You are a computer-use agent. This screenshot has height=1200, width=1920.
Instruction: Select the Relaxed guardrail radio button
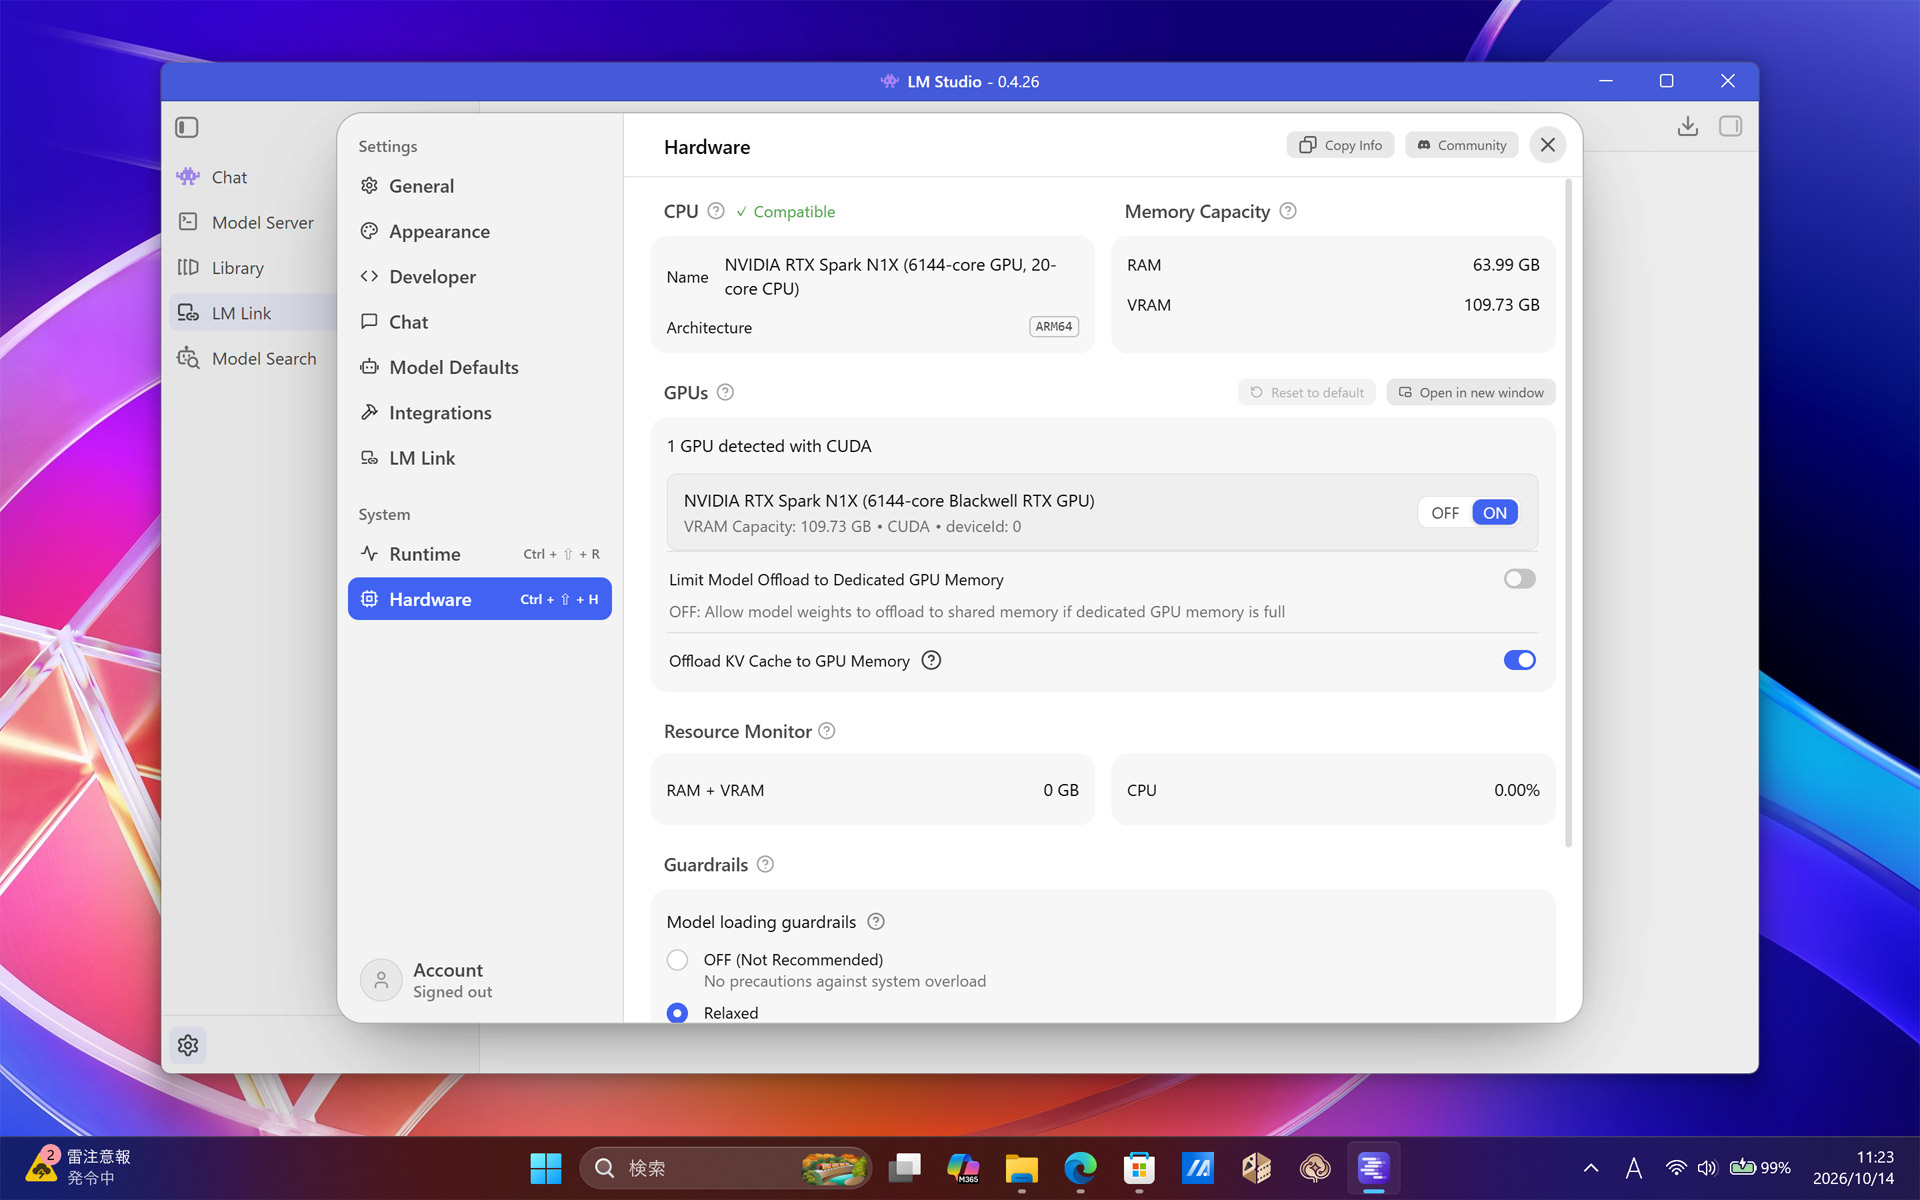pos(678,1013)
